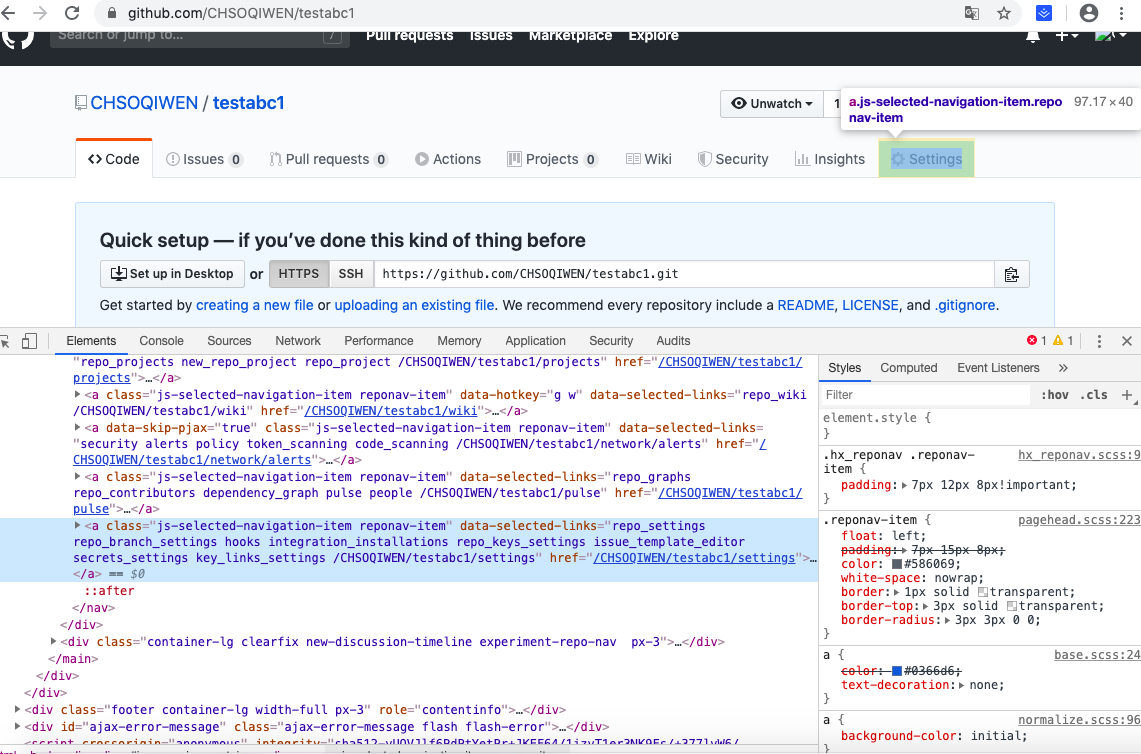Image resolution: width=1141 pixels, height=754 pixels.
Task: Open the GitHub plus create menu
Action: pos(1067,36)
